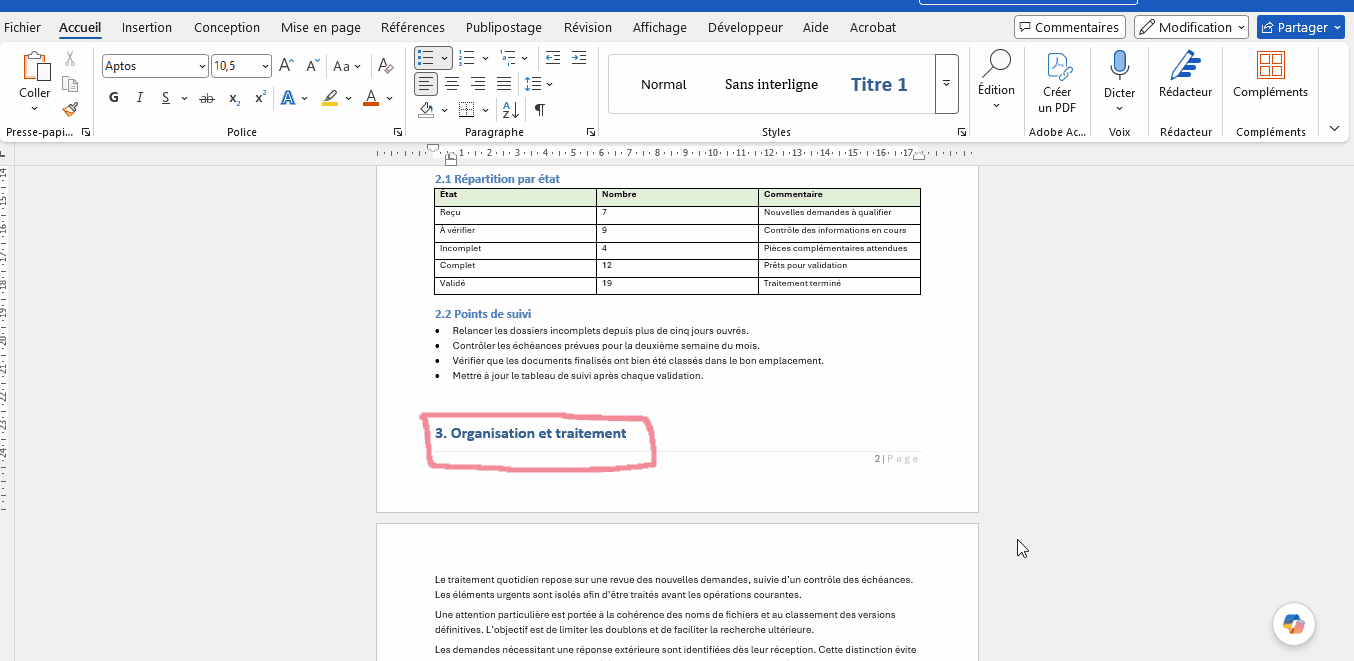Apply the Sans interligne style
1354x661 pixels.
[x=771, y=84]
